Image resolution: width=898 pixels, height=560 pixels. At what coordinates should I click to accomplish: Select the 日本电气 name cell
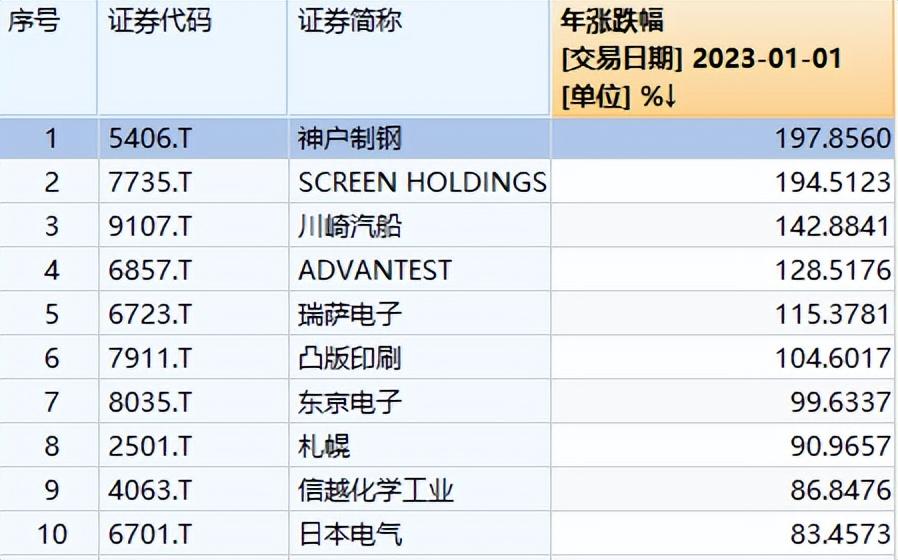(x=350, y=534)
